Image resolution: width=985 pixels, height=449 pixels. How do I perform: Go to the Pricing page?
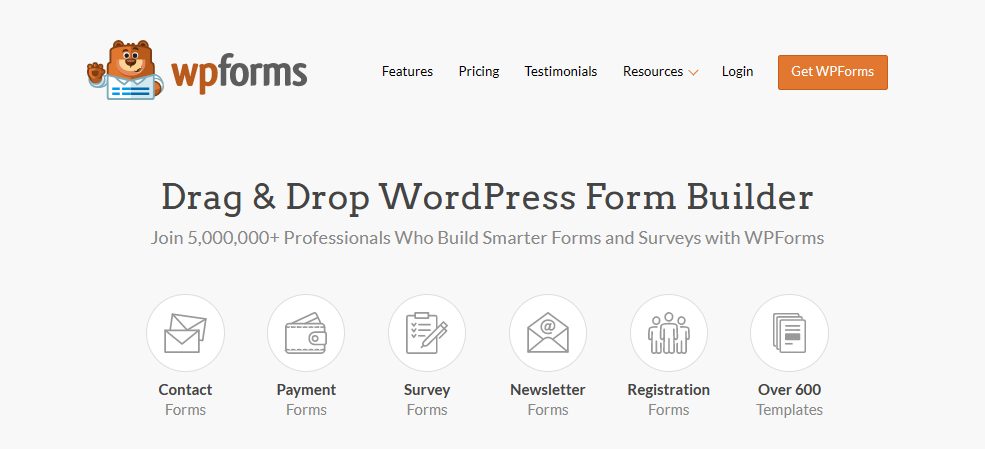(x=479, y=72)
